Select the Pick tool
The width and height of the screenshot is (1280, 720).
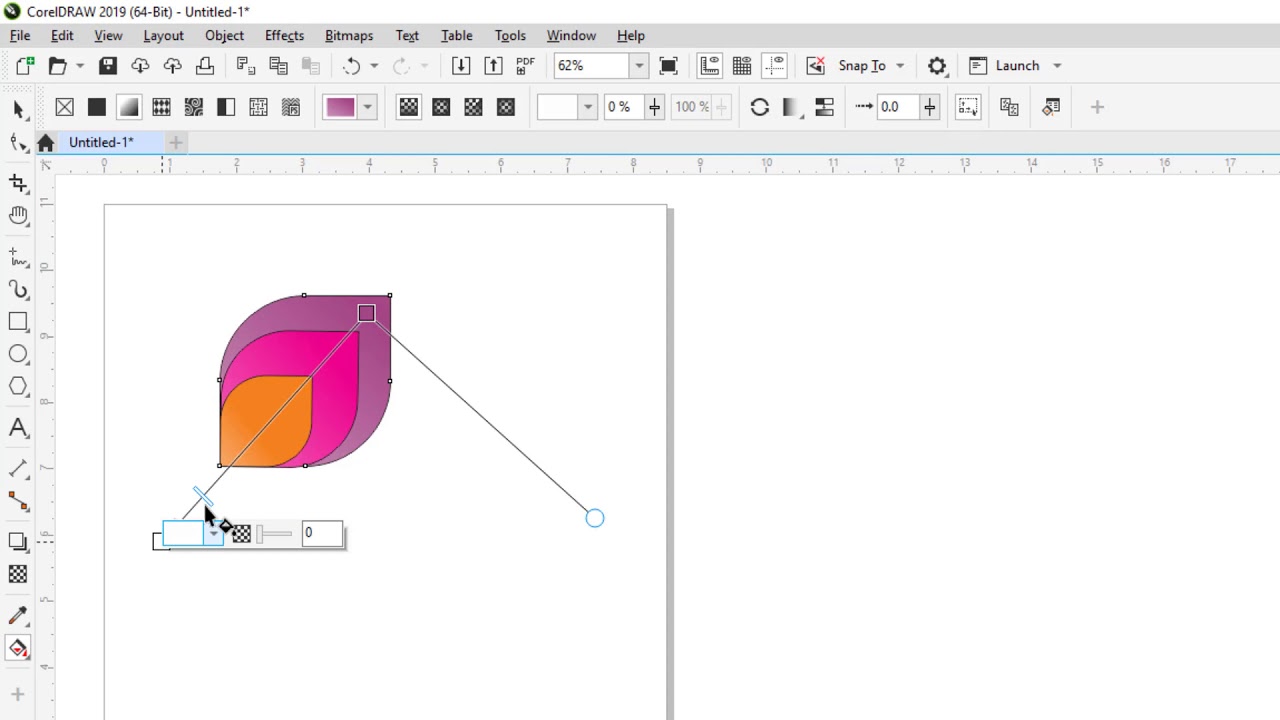[x=18, y=109]
